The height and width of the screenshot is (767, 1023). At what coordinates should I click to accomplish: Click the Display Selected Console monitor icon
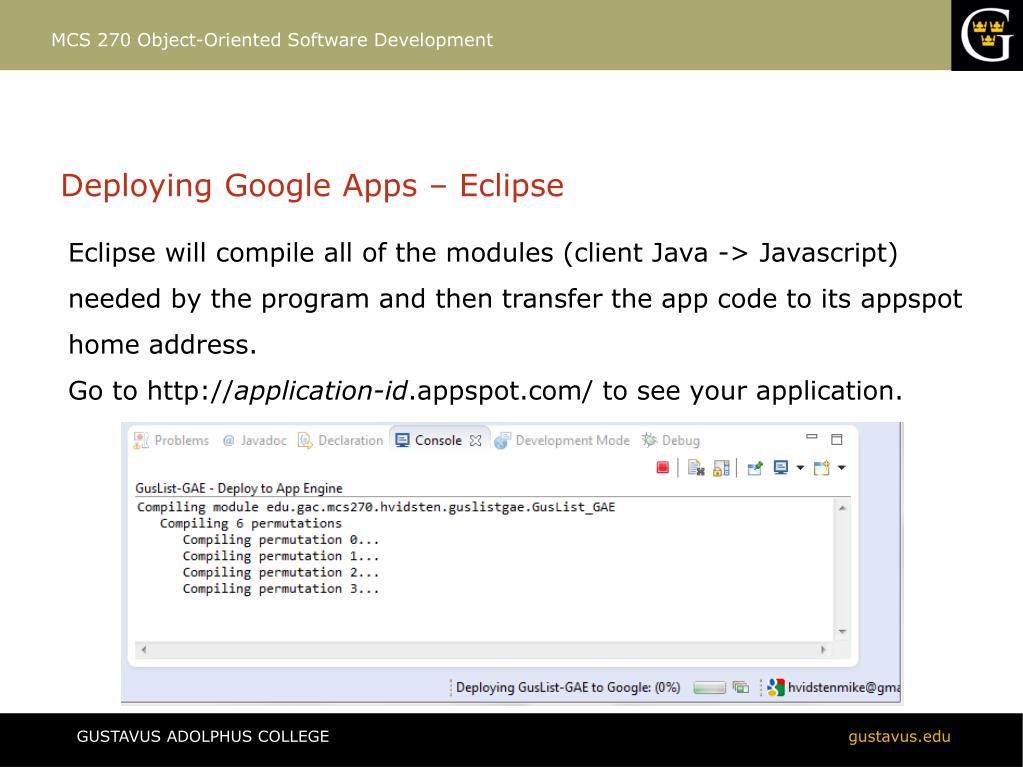click(x=780, y=467)
